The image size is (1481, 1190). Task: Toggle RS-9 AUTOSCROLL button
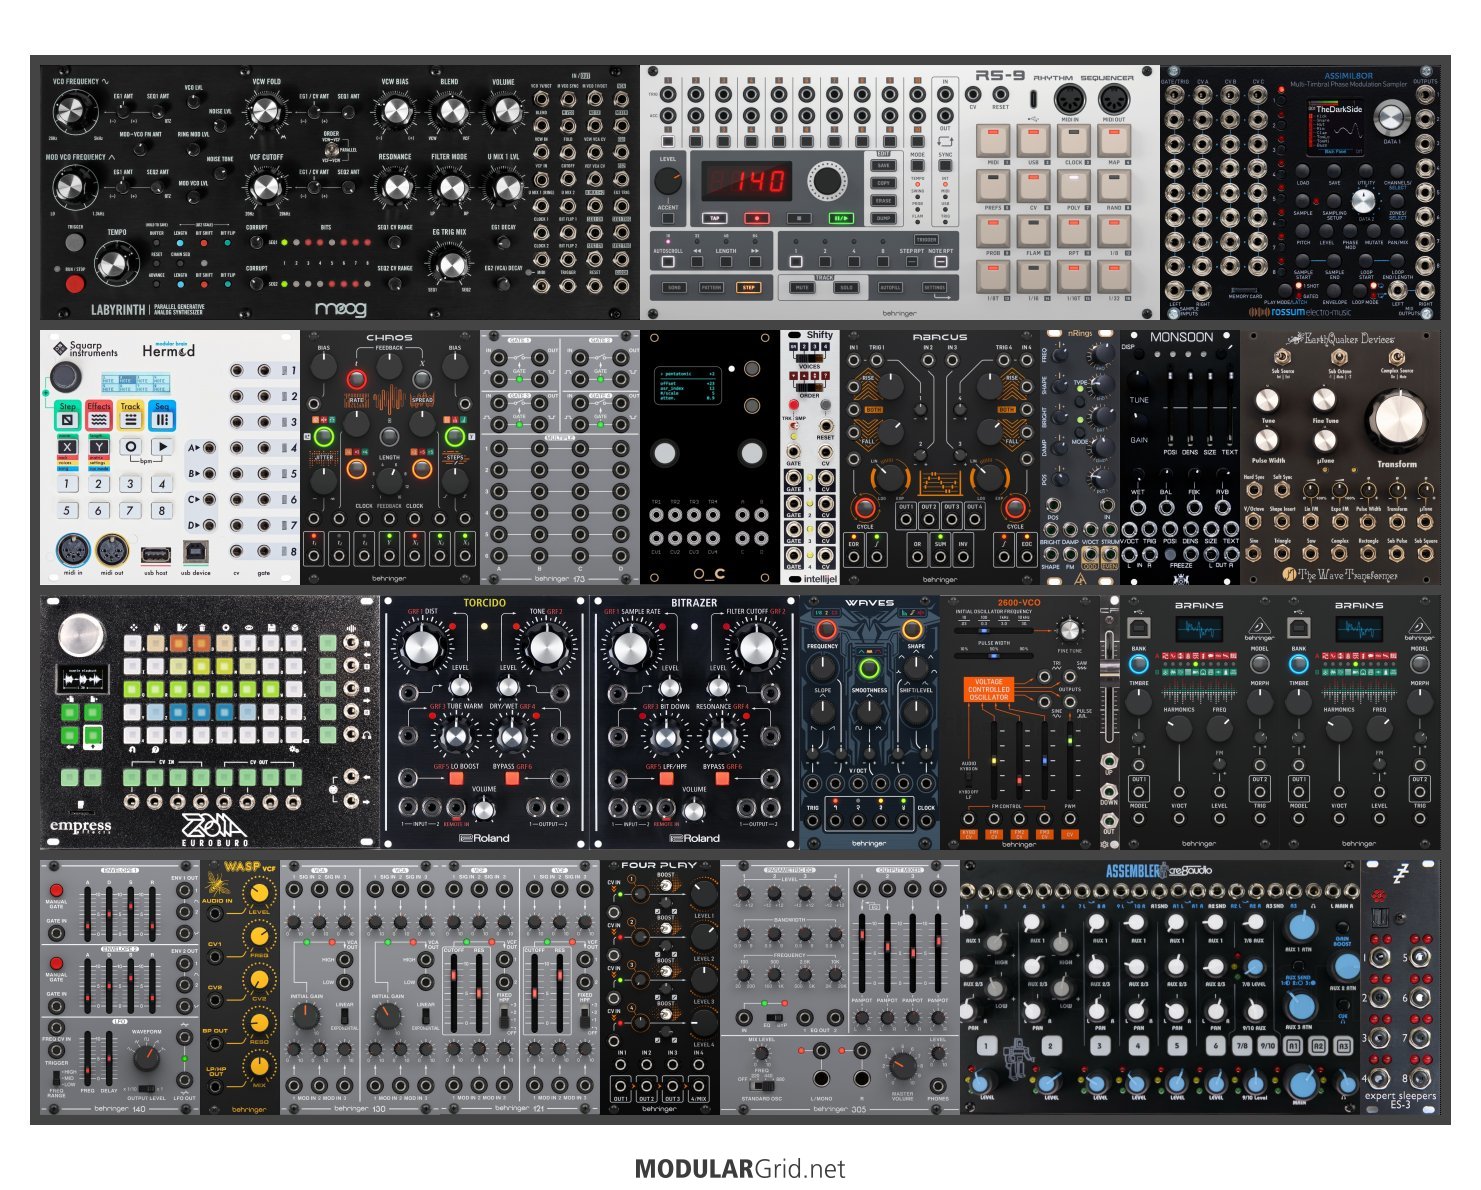pos(667,262)
